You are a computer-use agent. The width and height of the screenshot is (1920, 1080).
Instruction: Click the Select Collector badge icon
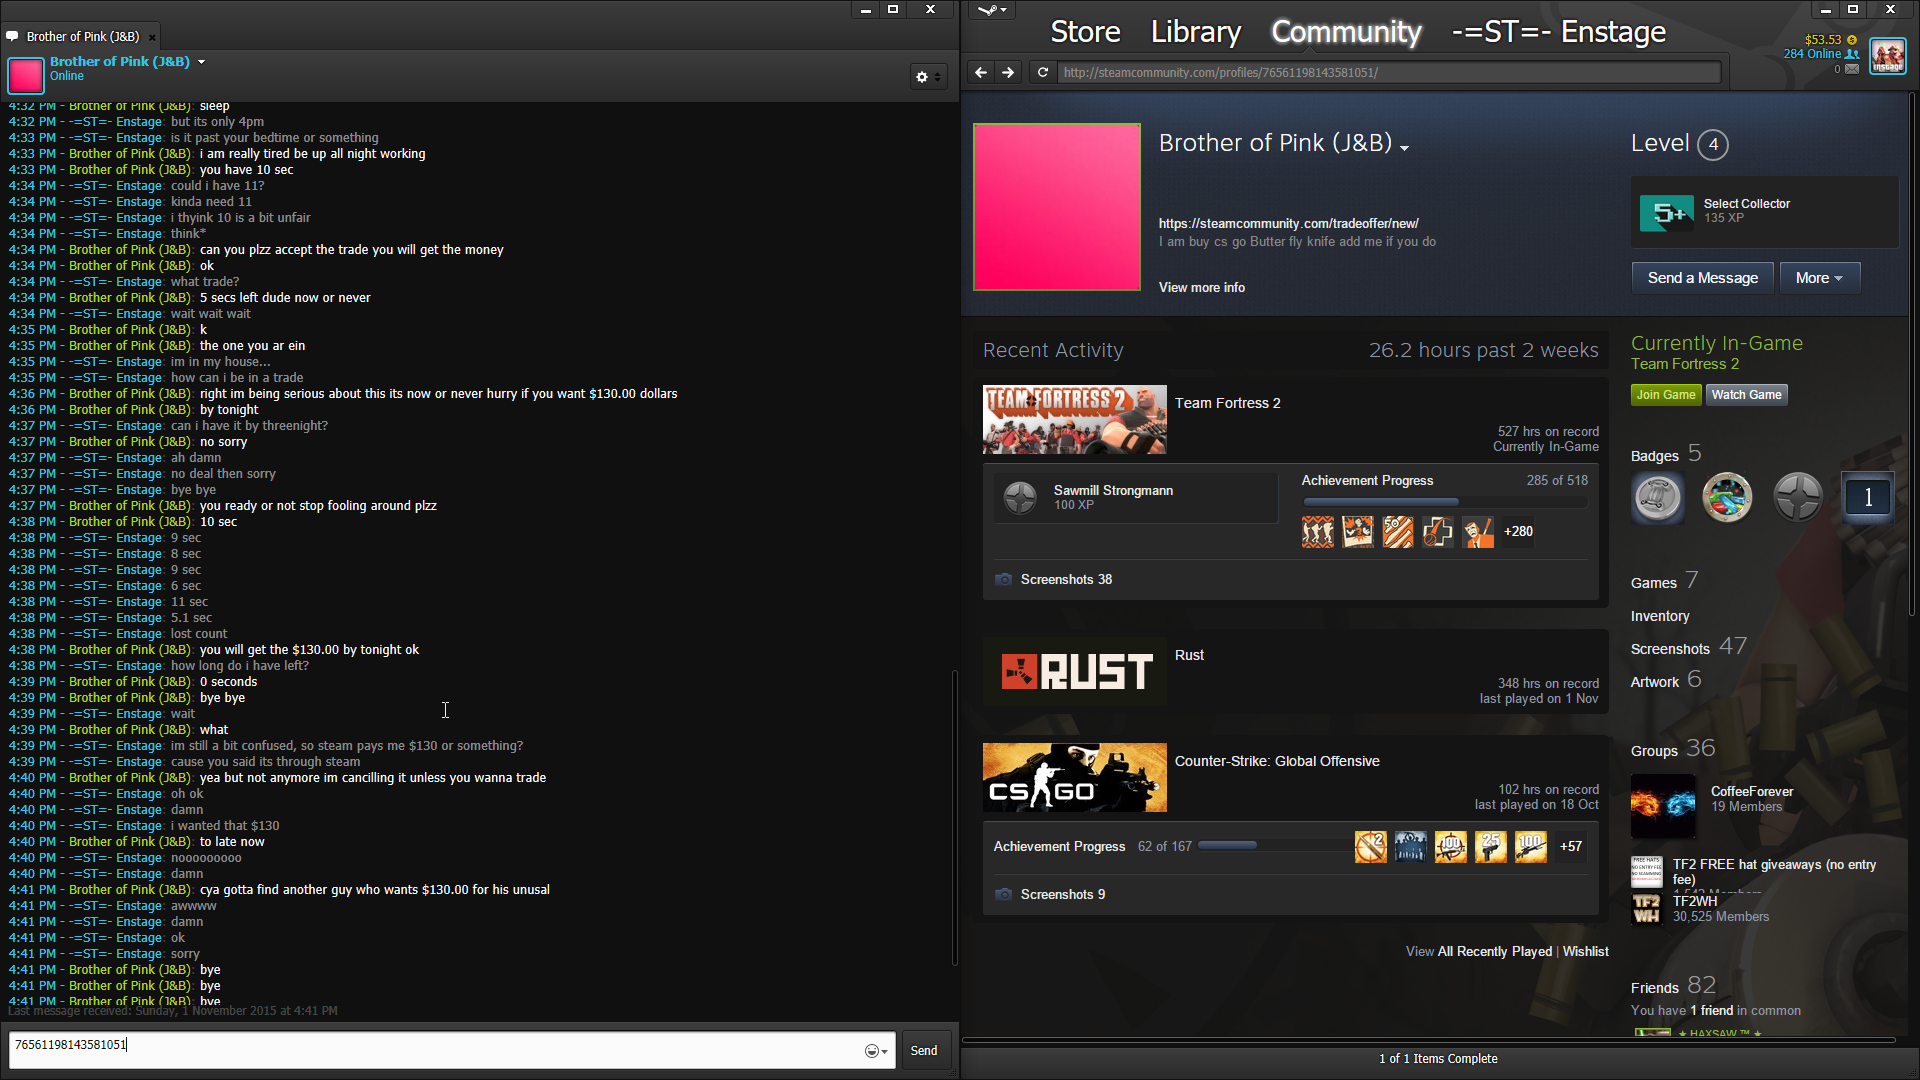[1666, 213]
